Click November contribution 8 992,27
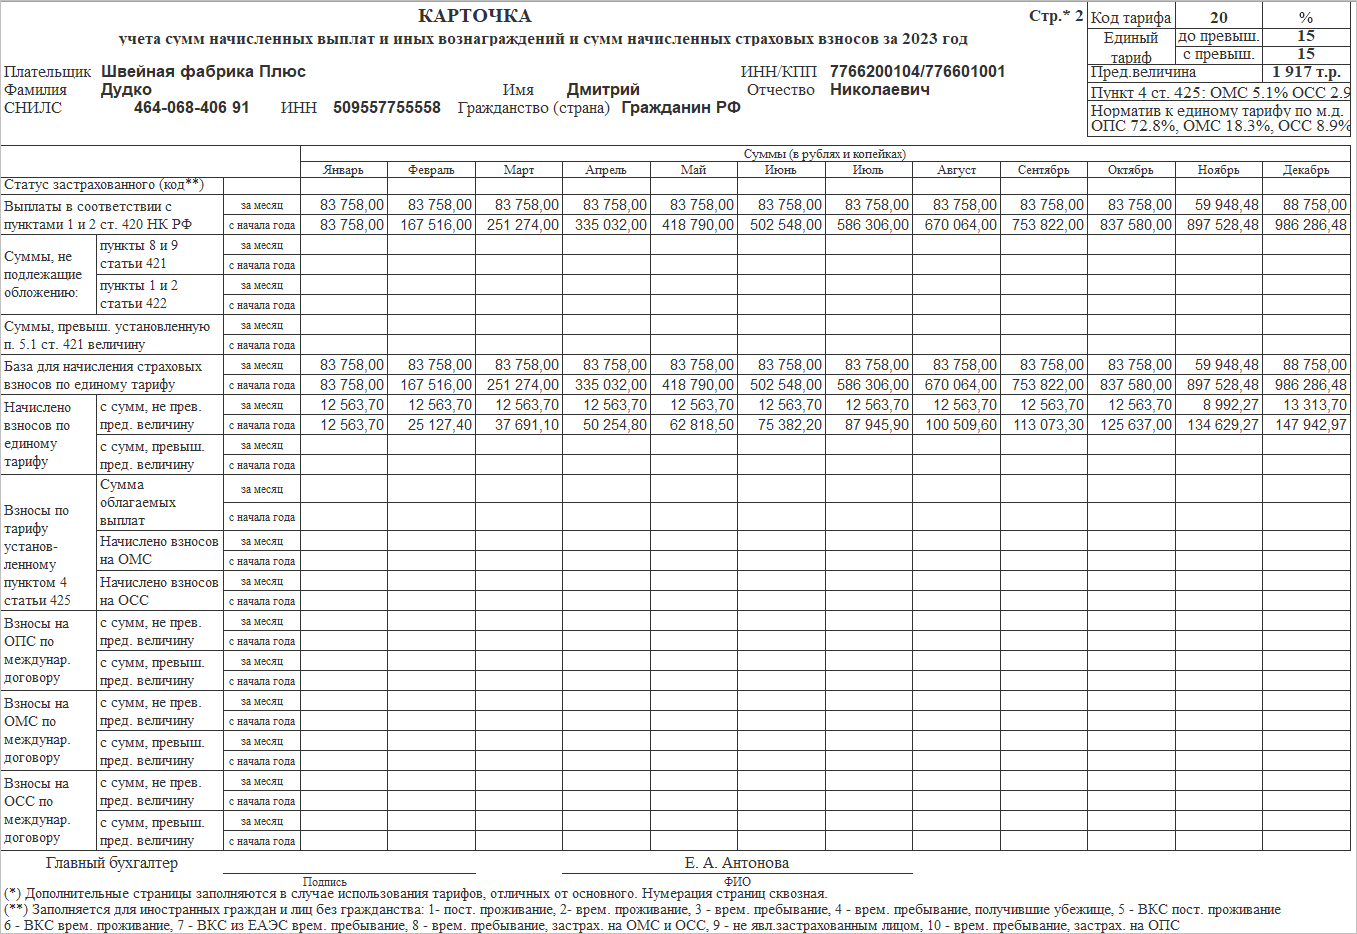Image resolution: width=1357 pixels, height=934 pixels. 1231,405
